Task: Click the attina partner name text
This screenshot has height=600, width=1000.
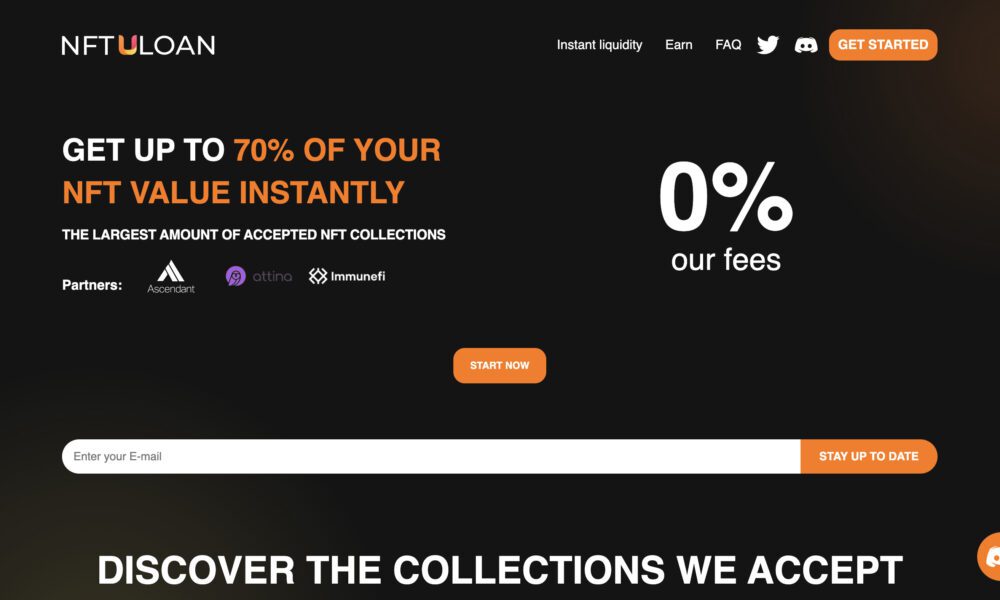Action: [x=272, y=276]
